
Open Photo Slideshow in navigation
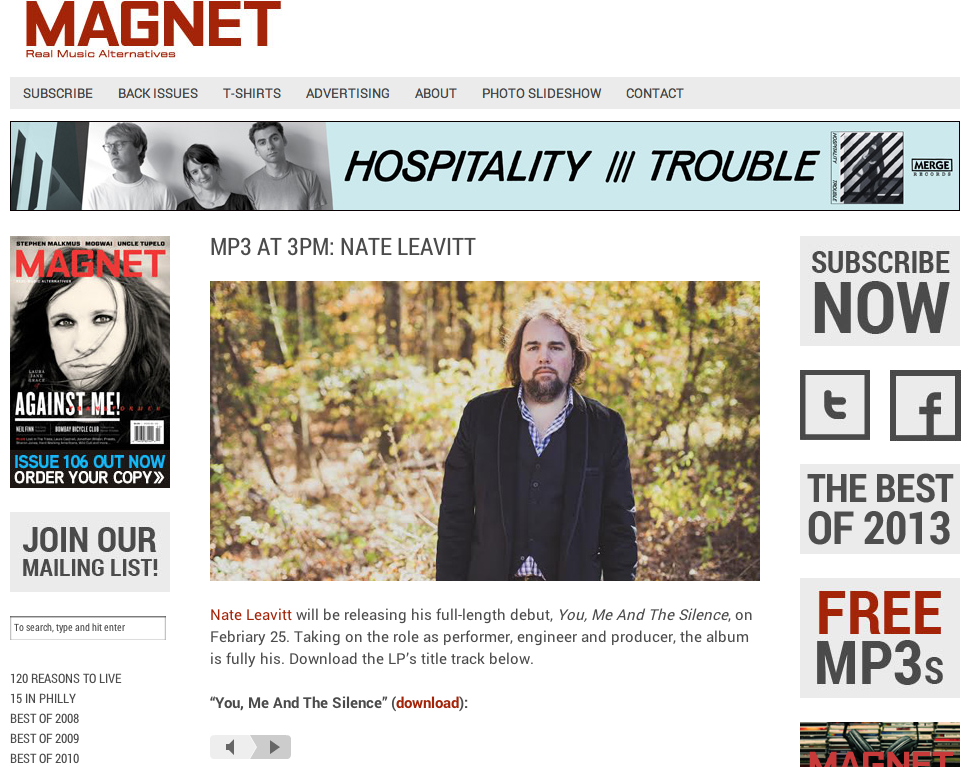click(x=541, y=93)
